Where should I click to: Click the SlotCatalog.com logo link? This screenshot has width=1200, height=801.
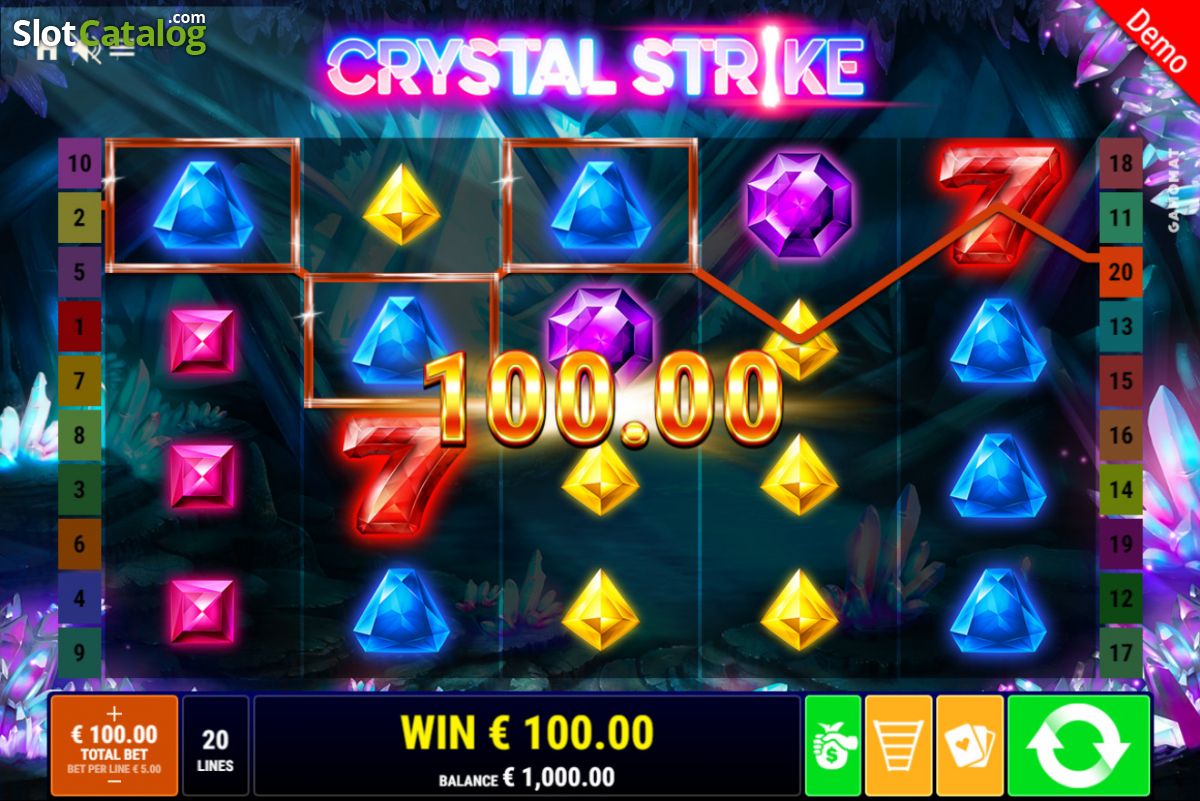tap(110, 33)
